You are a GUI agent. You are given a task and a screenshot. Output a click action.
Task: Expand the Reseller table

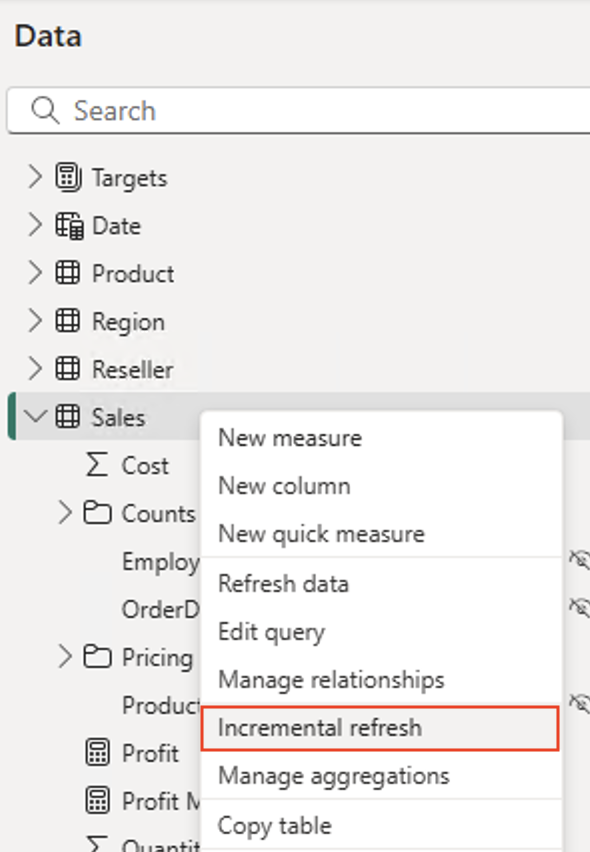[x=35, y=368]
